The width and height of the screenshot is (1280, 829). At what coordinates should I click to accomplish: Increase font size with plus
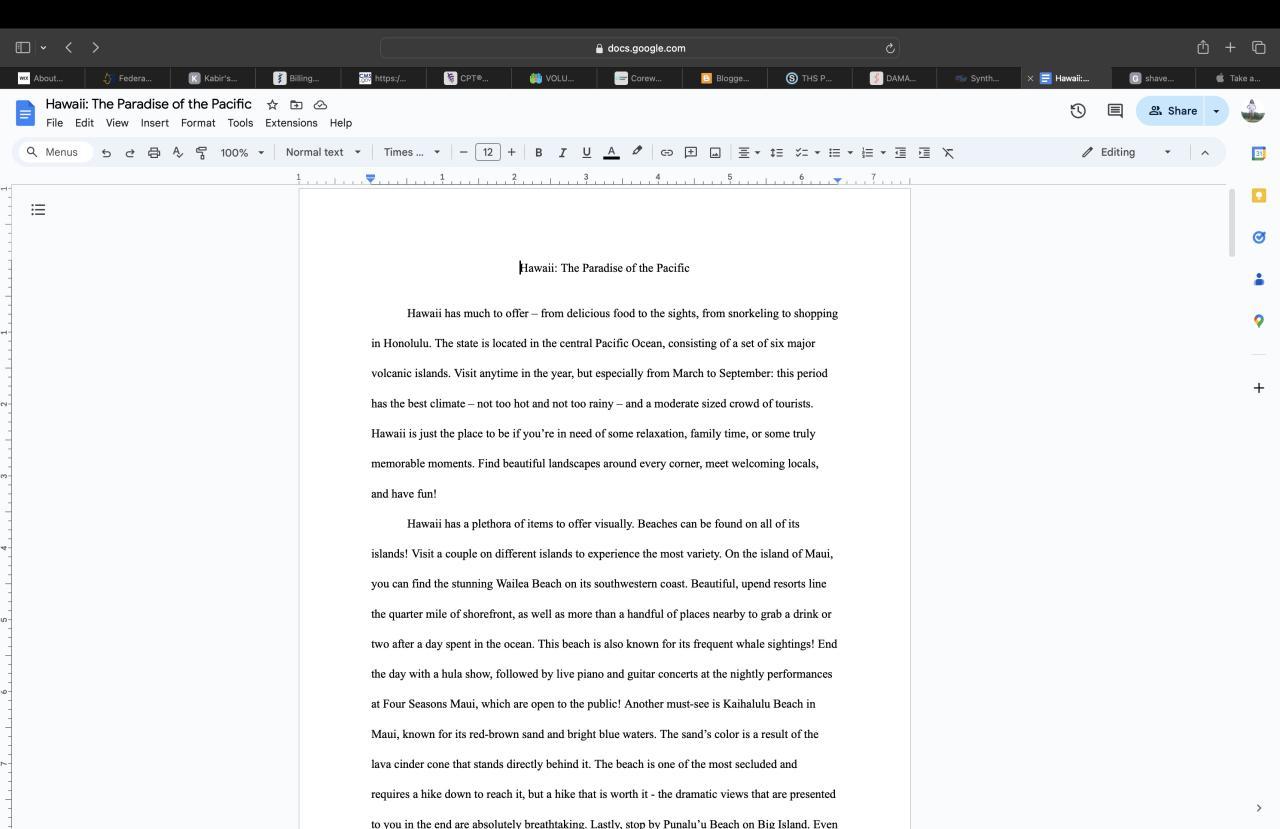(511, 152)
